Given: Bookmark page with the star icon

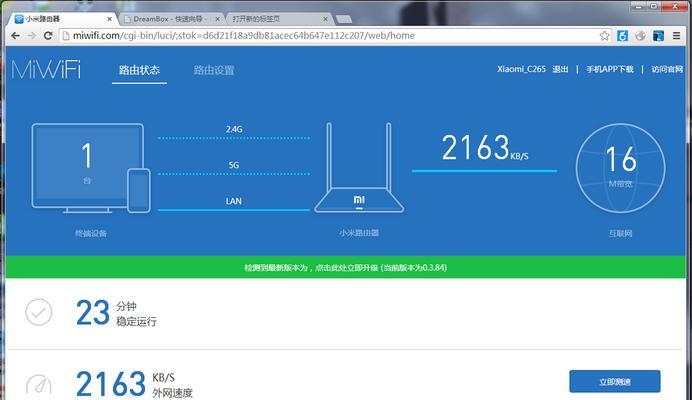Looking at the screenshot, I should pyautogui.click(x=604, y=36).
